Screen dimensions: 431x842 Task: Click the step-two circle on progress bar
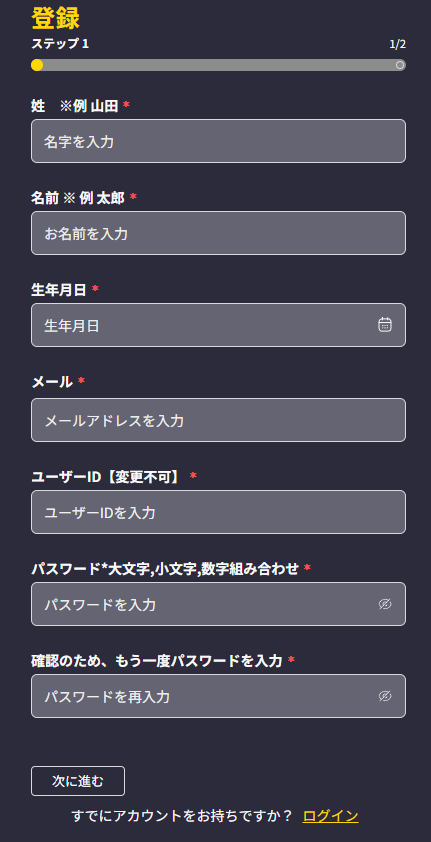click(x=399, y=65)
